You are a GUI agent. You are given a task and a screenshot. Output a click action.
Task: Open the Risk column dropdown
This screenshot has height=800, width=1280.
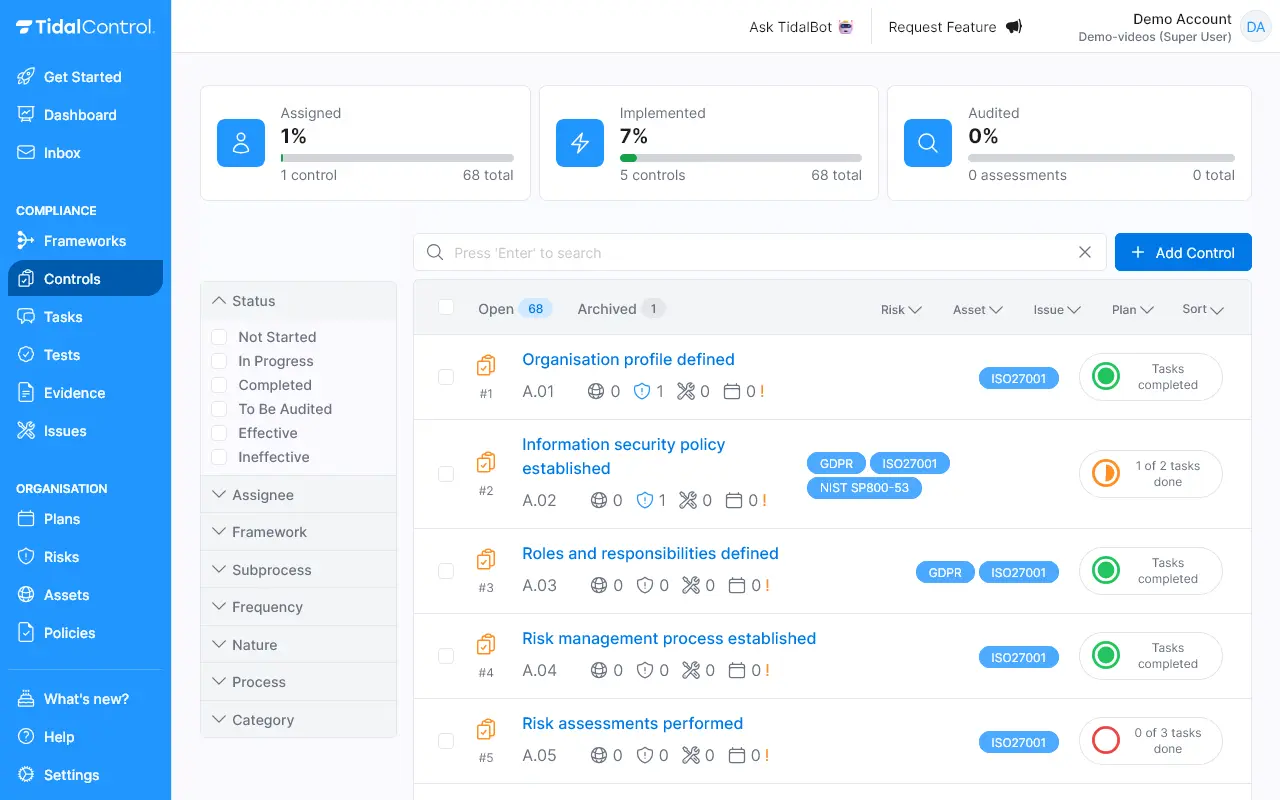(901, 310)
